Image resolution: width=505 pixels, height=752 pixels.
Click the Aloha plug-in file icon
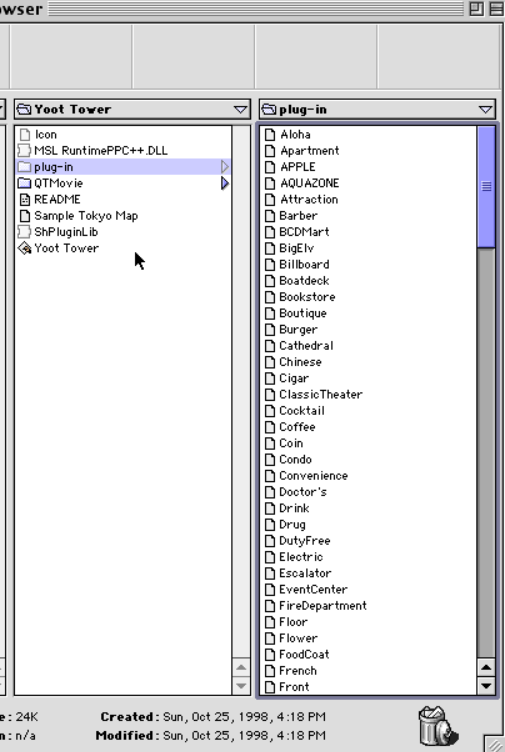(x=270, y=134)
